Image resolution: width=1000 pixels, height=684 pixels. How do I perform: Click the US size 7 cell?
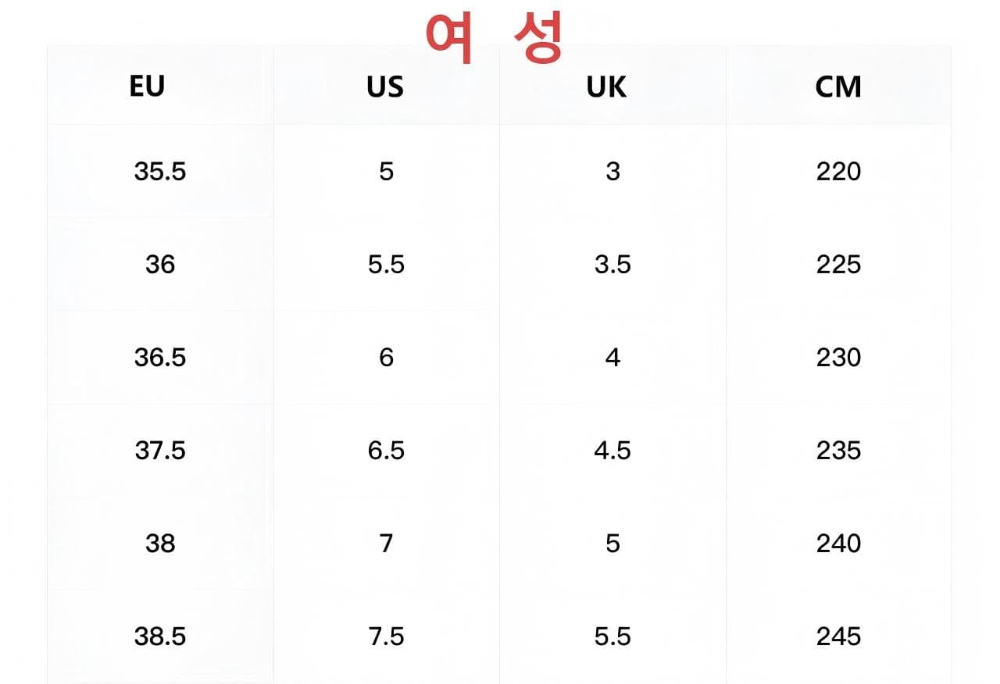tap(386, 543)
